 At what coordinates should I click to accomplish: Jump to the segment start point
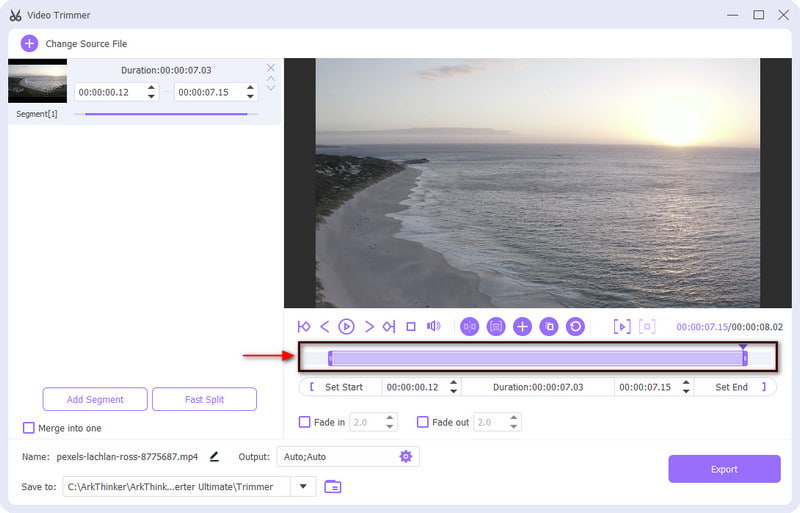(304, 326)
